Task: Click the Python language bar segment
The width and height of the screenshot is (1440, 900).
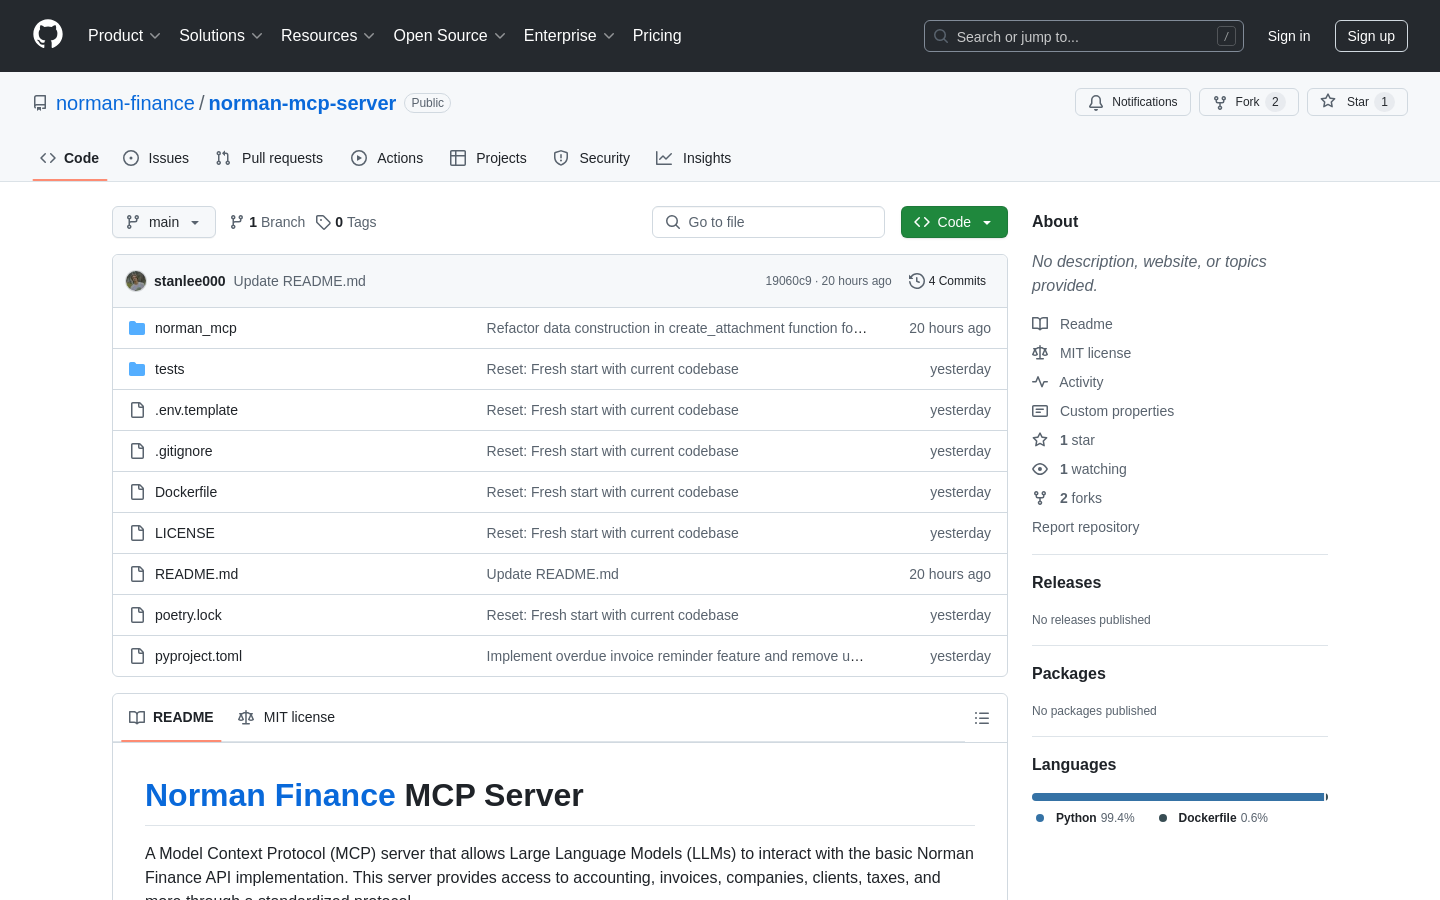Action: (1178, 797)
